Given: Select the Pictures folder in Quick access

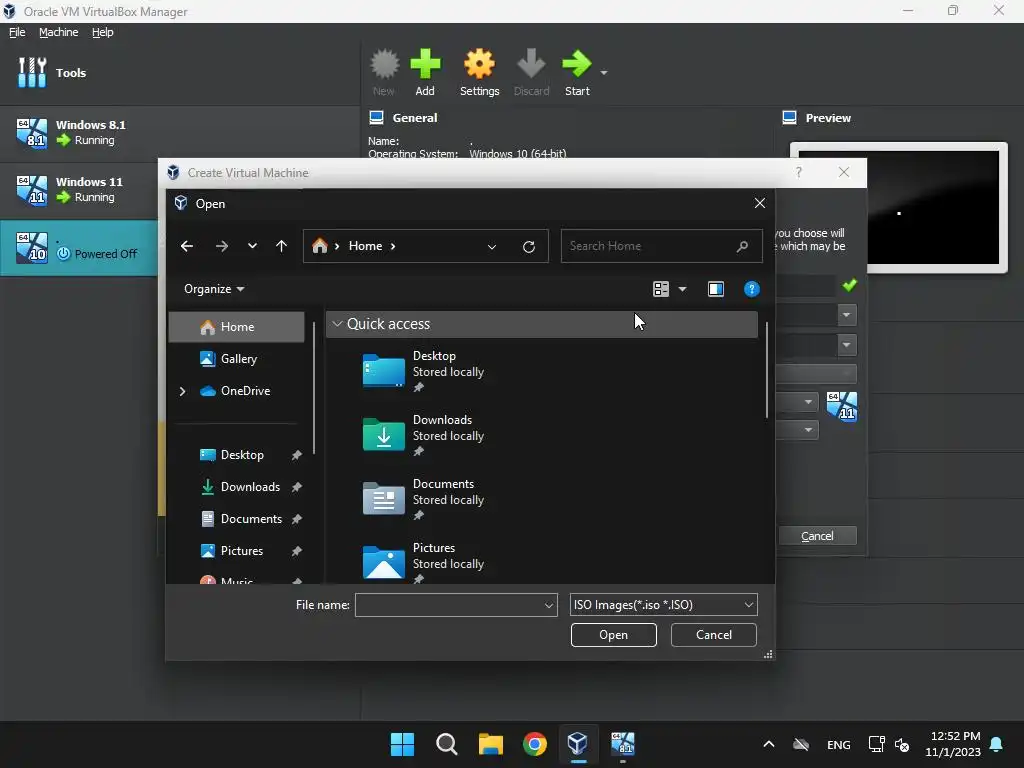Looking at the screenshot, I should click(423, 563).
